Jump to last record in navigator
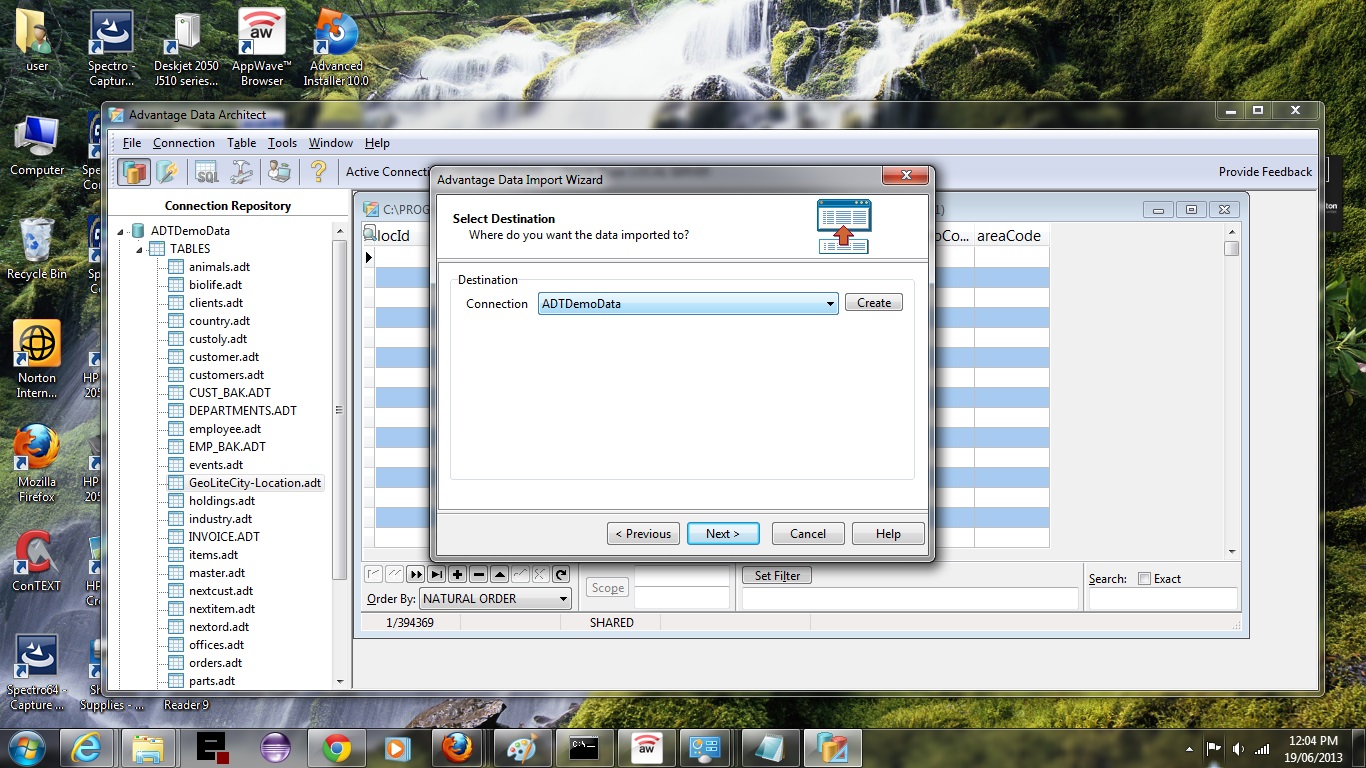1366x768 pixels. point(436,574)
